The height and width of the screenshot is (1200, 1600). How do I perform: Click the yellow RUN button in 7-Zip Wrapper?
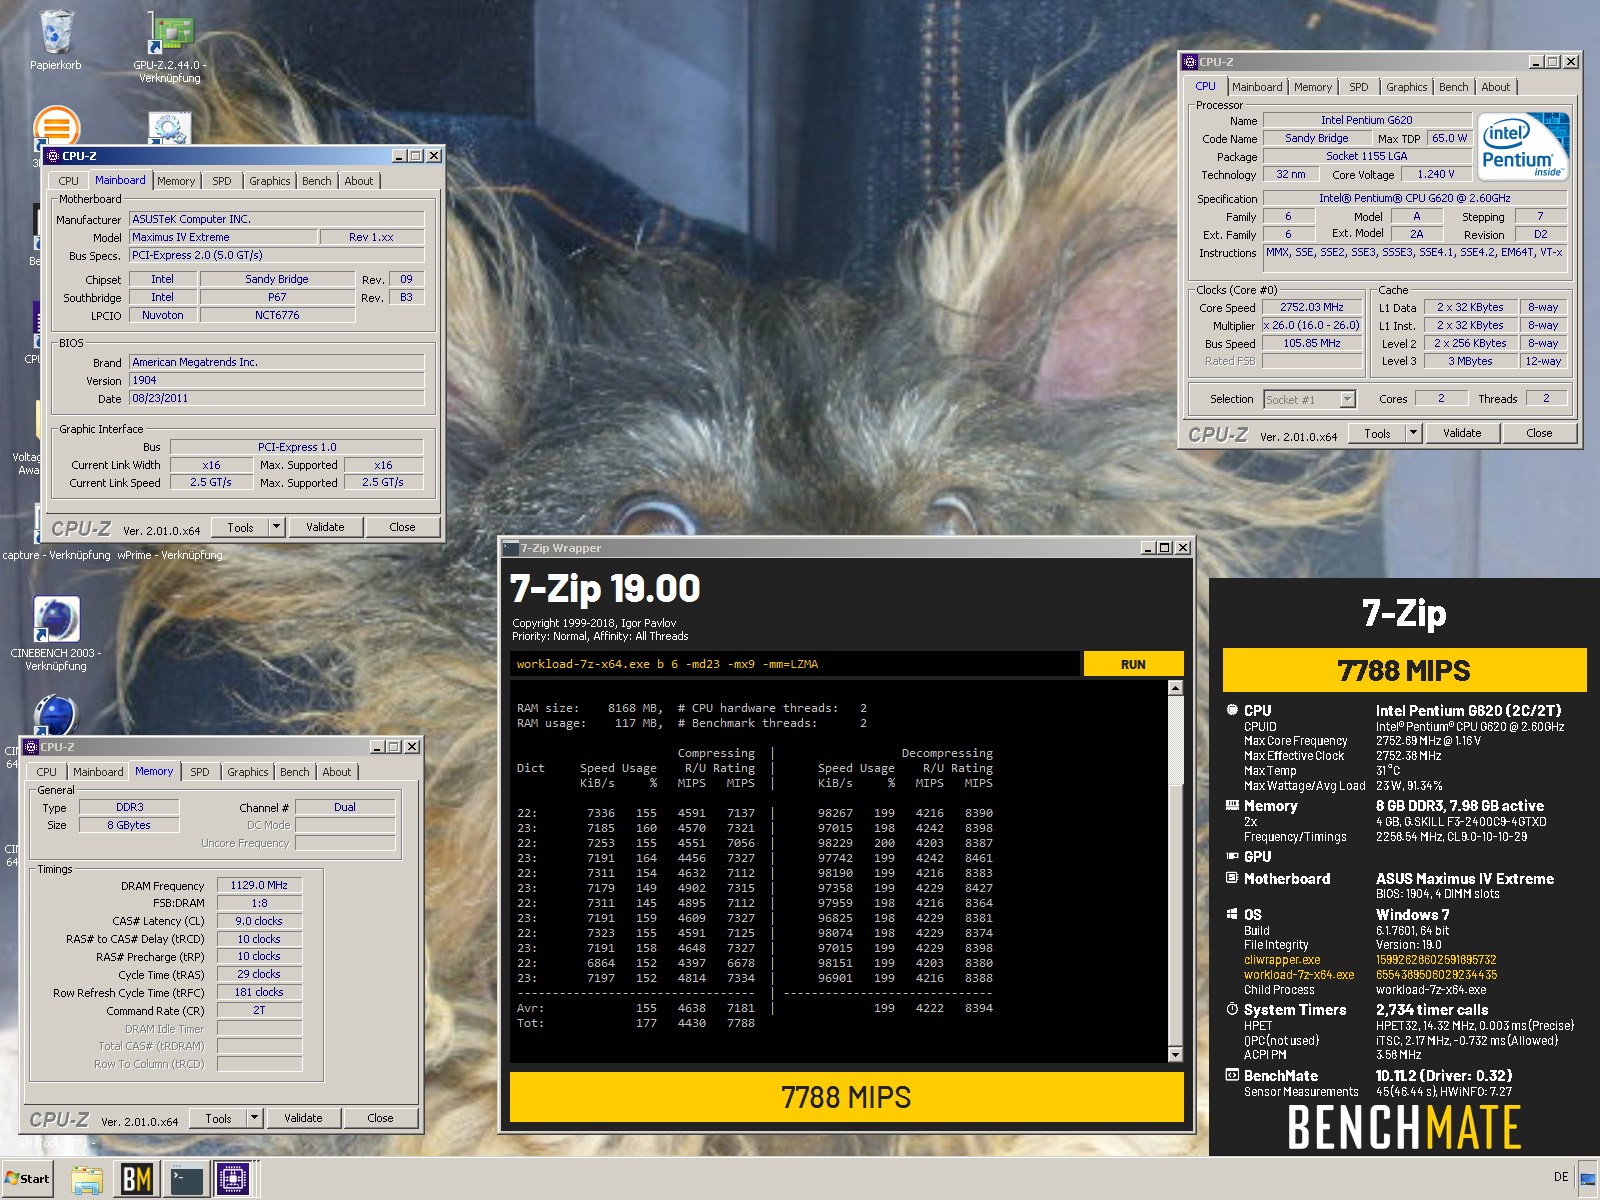(x=1133, y=664)
